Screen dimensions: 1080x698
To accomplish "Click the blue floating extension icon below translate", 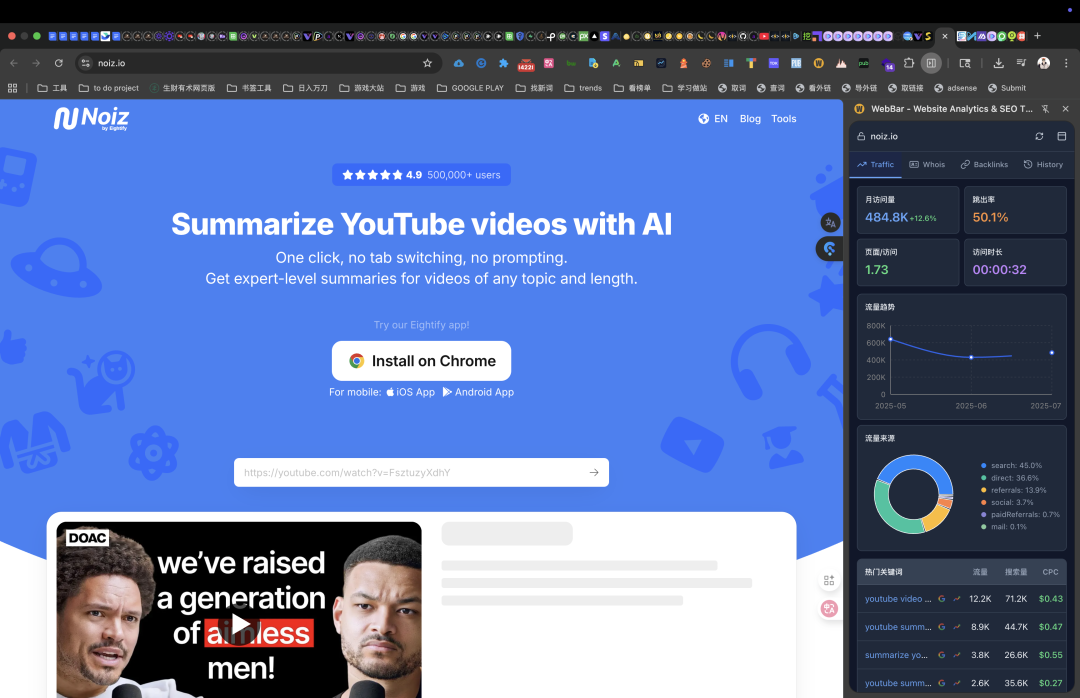I will pyautogui.click(x=830, y=248).
